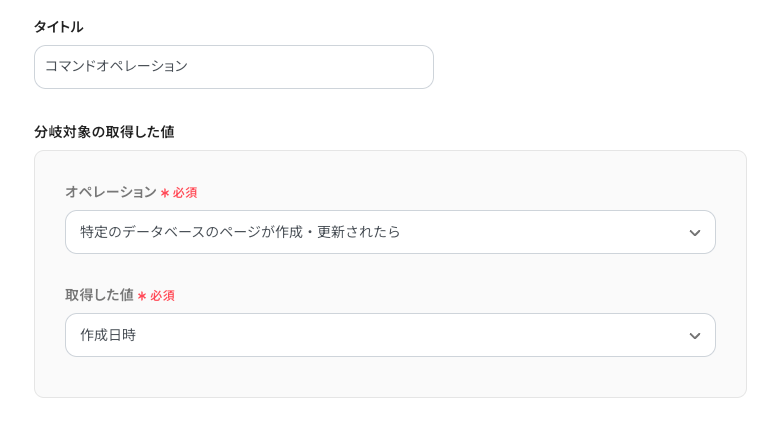Screen dimensions: 775x422
Task: Click the タイトル field label
Action: pyautogui.click(x=58, y=27)
